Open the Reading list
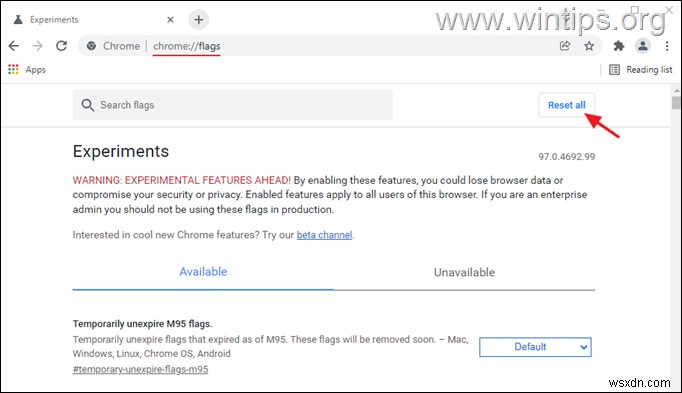The width and height of the screenshot is (682, 393). click(x=640, y=70)
